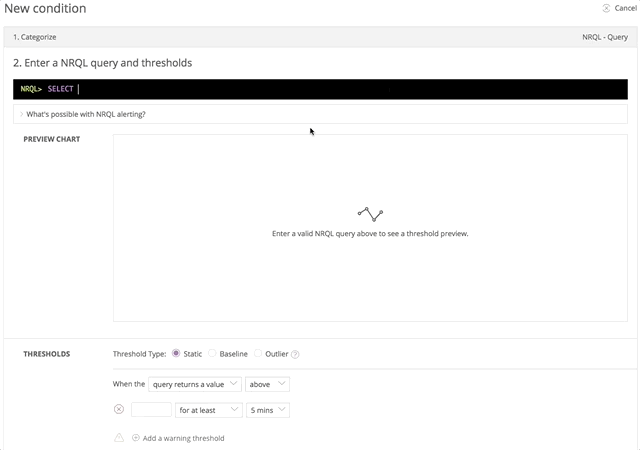Select the Outlier threshold type

click(258, 353)
